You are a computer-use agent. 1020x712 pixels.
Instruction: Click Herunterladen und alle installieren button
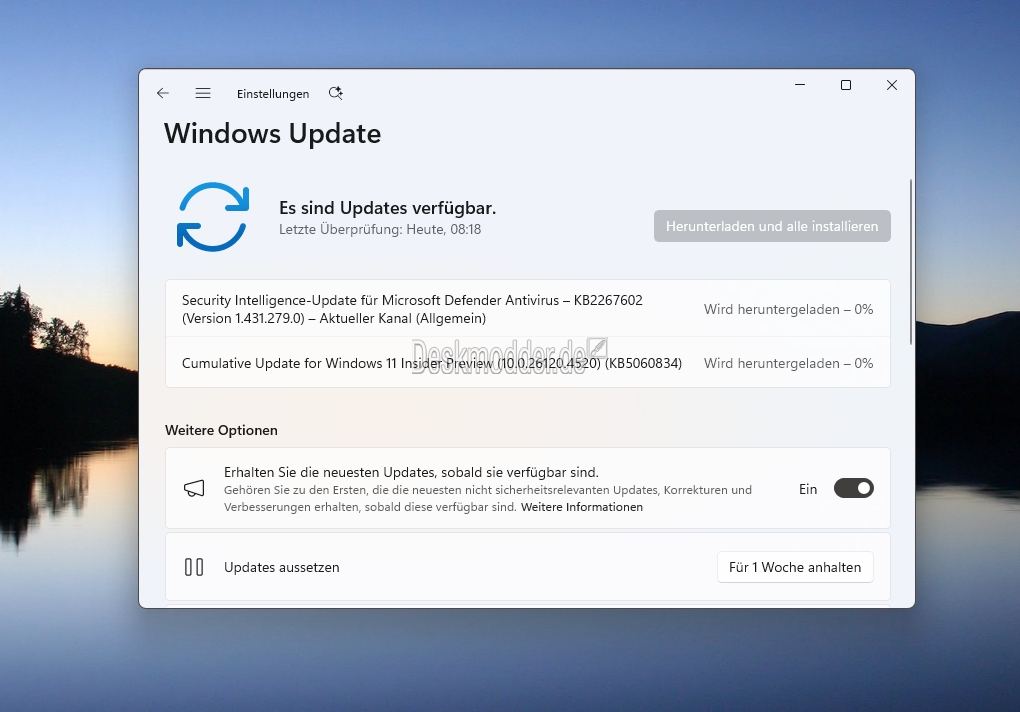(x=772, y=226)
